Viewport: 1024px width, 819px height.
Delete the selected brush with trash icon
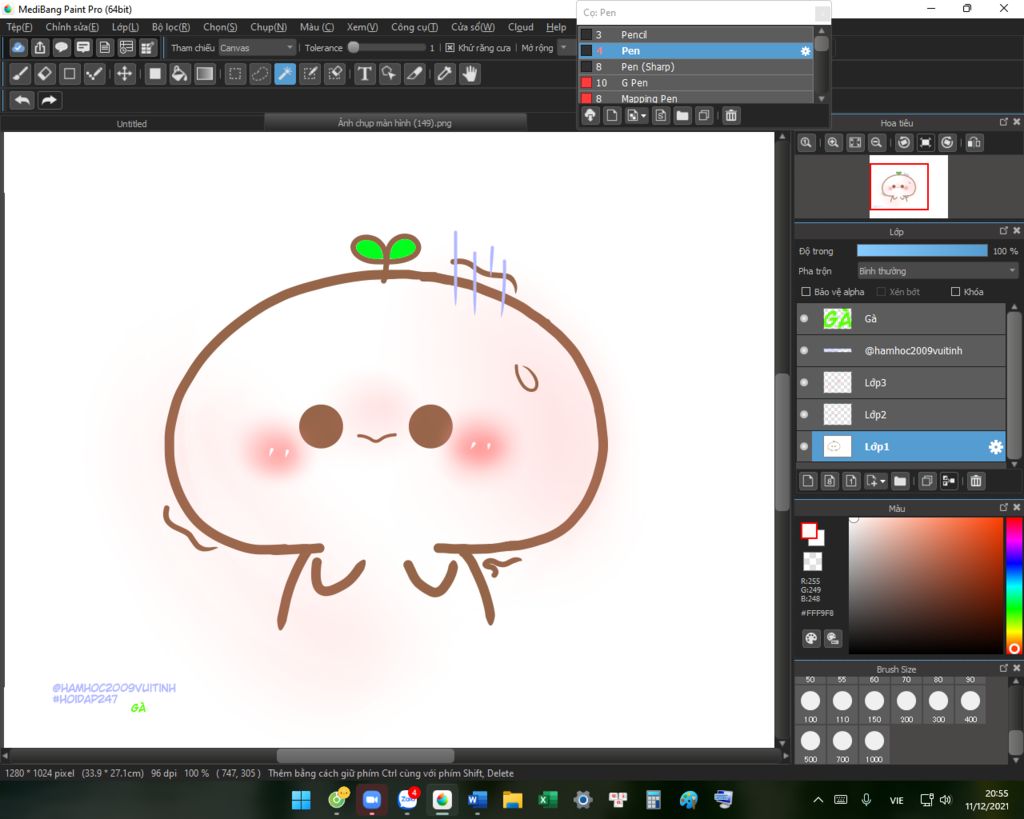point(731,116)
